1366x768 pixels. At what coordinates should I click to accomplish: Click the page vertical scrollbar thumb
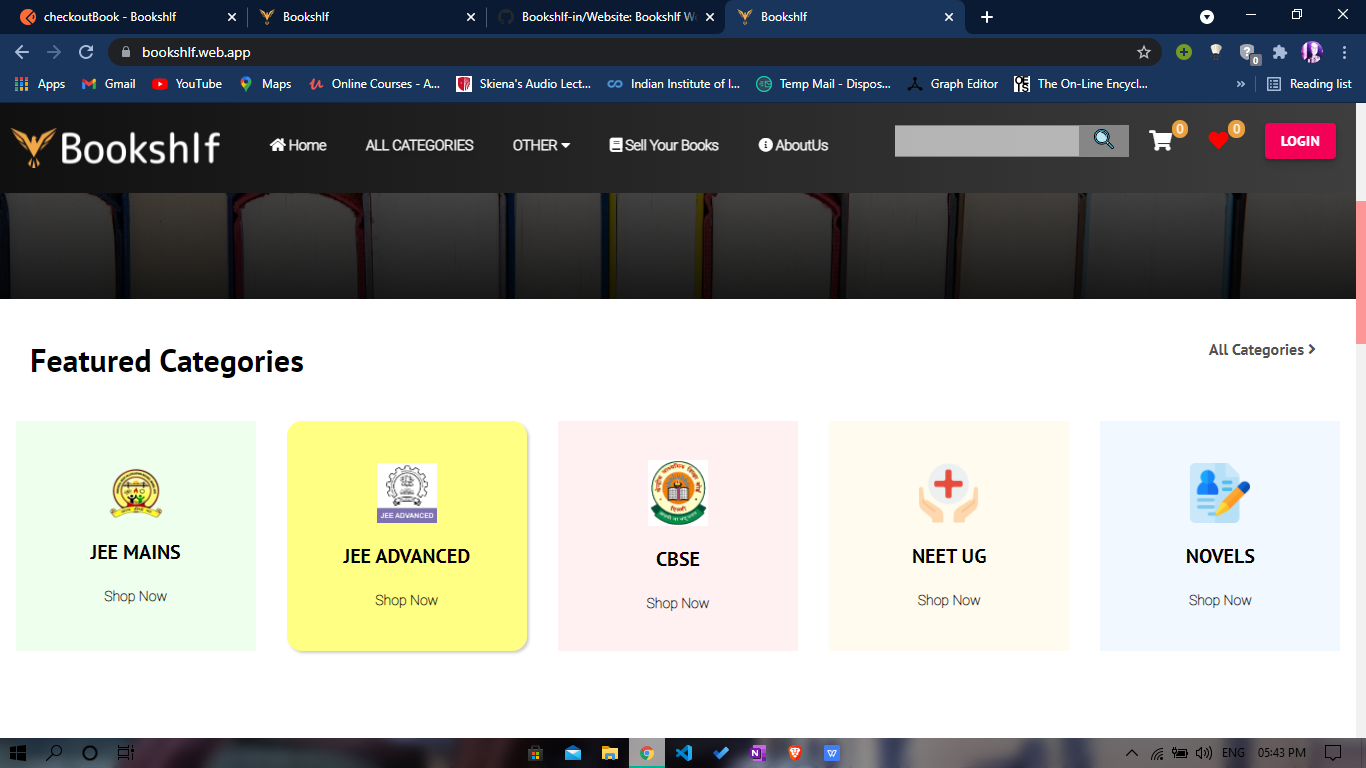pyautogui.click(x=1361, y=272)
